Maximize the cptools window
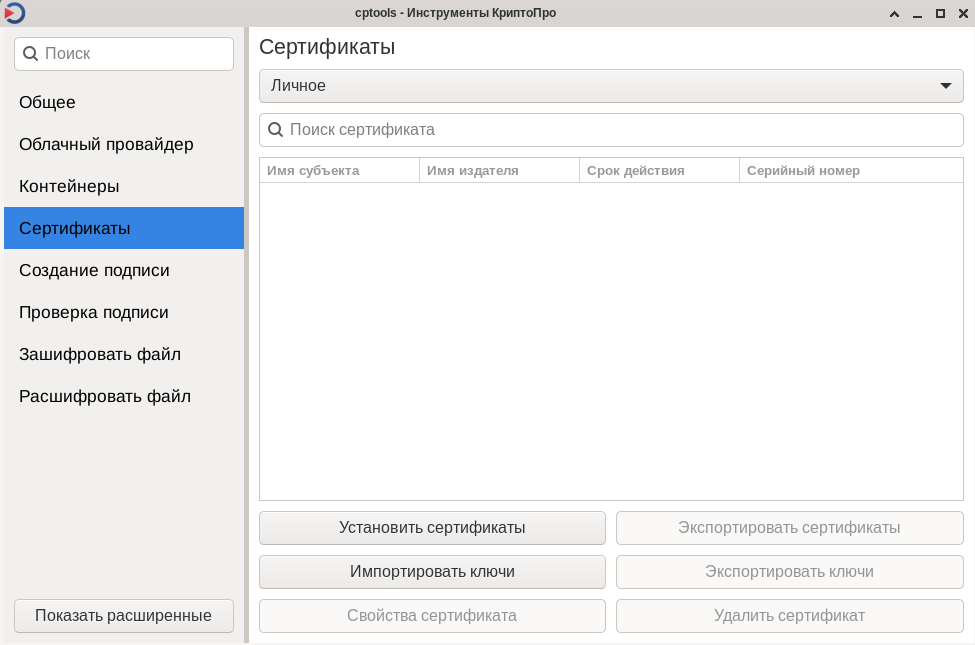The width and height of the screenshot is (975, 645). [x=940, y=14]
